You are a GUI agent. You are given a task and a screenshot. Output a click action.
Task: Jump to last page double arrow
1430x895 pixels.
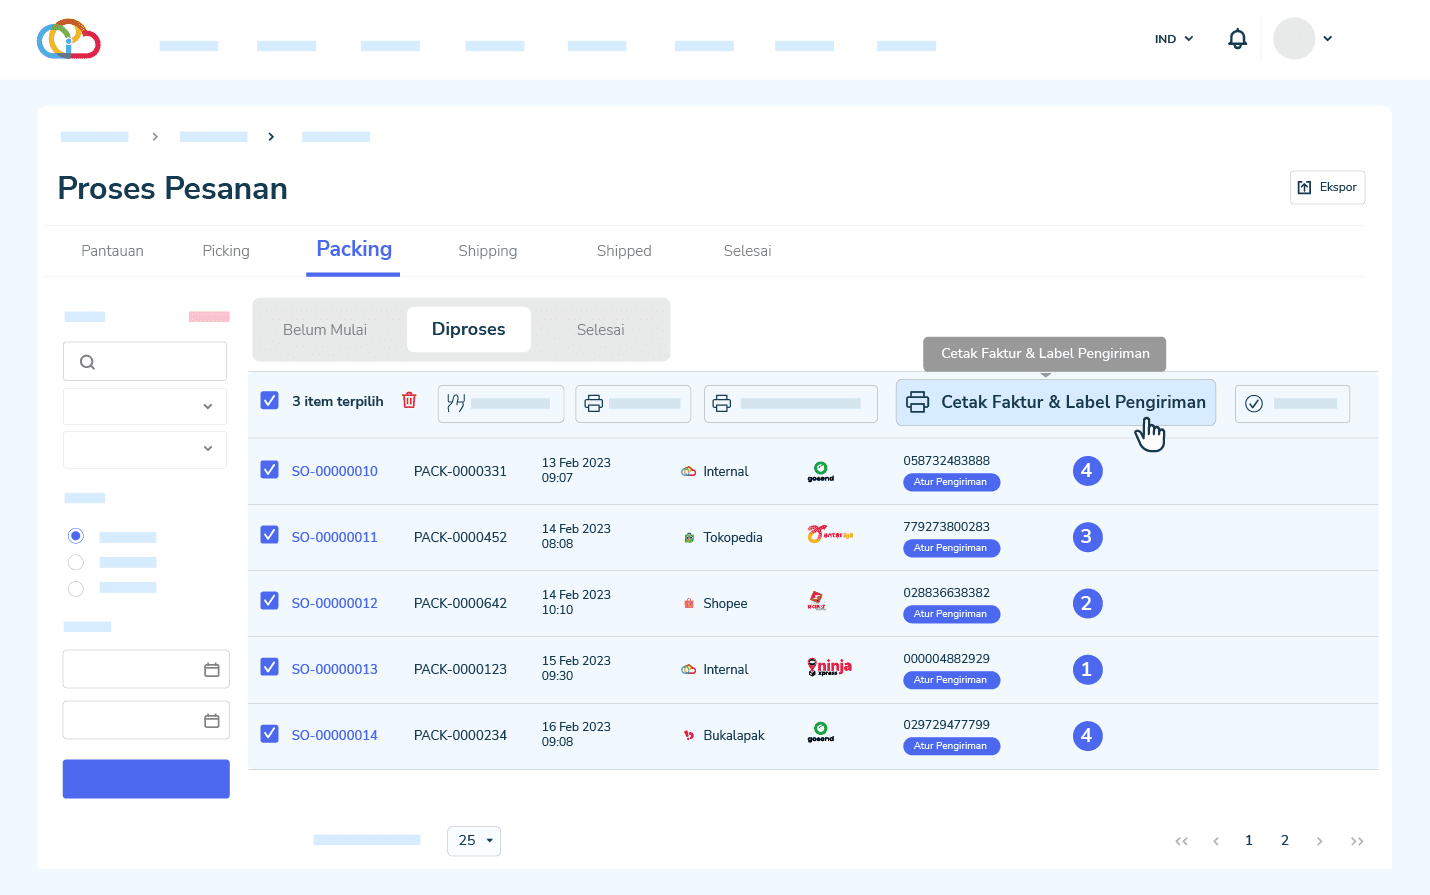[1356, 841]
